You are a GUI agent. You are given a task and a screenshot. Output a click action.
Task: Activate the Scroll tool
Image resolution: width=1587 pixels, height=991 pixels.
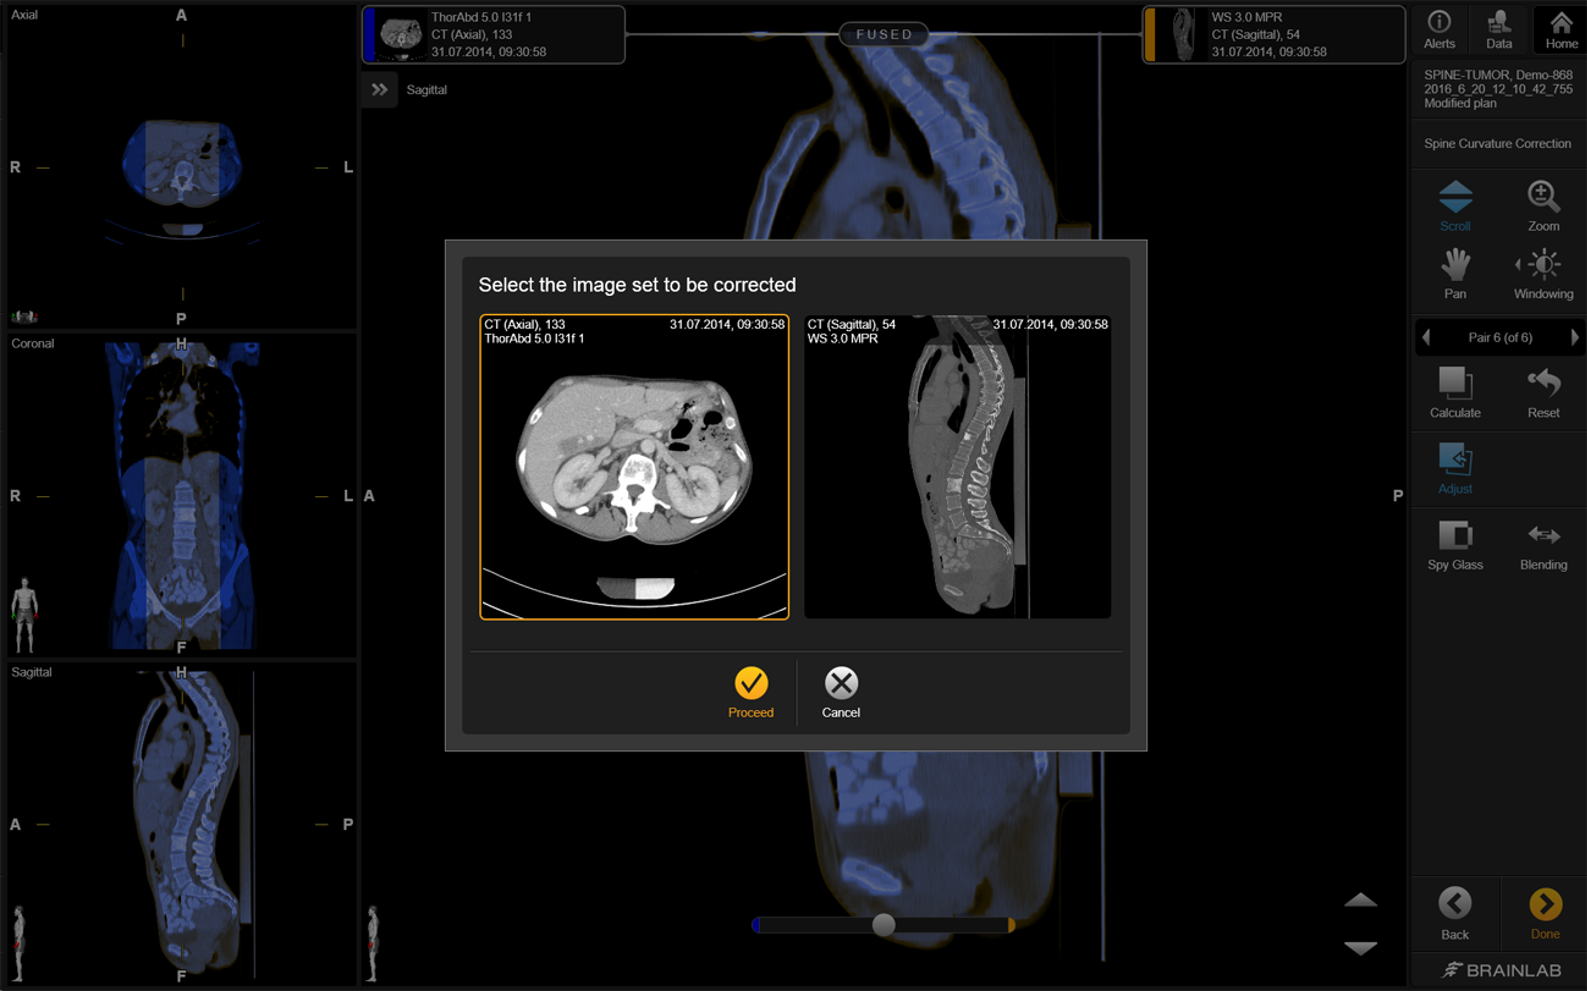click(1455, 206)
